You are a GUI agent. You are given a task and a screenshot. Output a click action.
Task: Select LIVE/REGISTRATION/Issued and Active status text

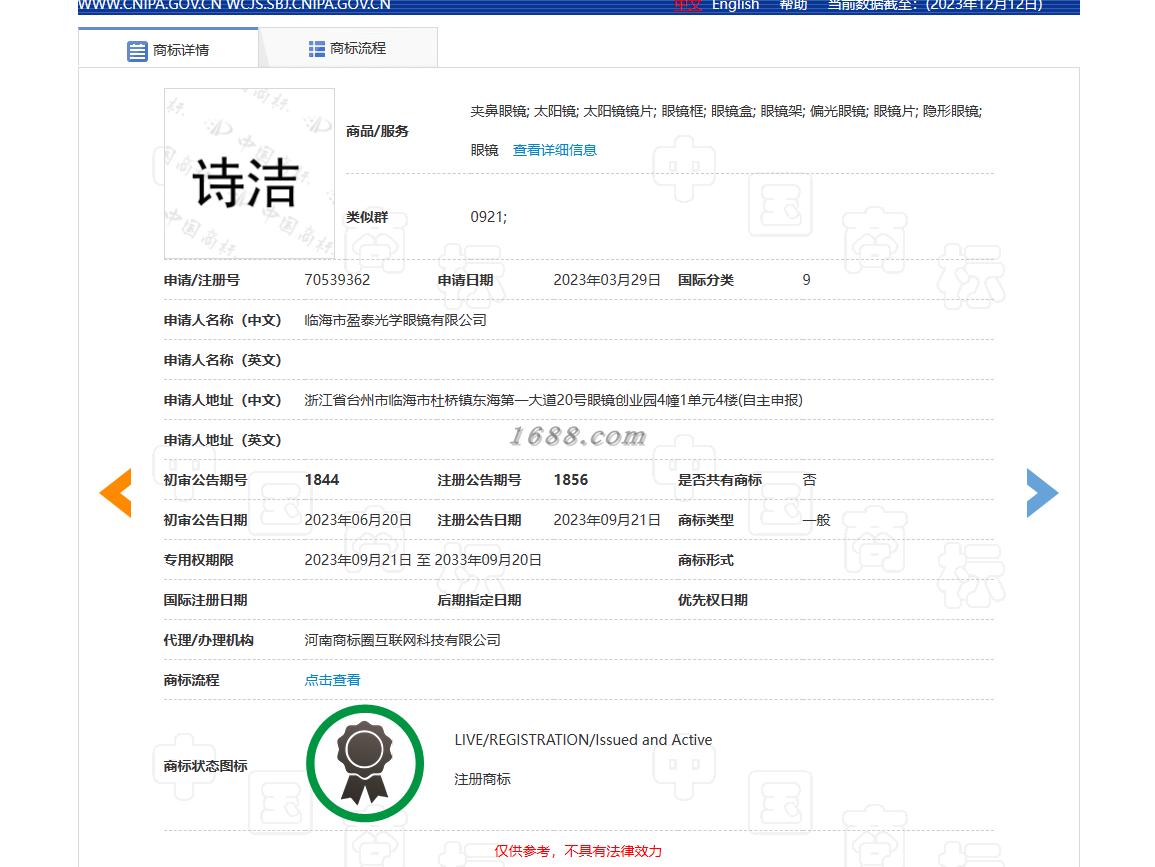pos(583,740)
